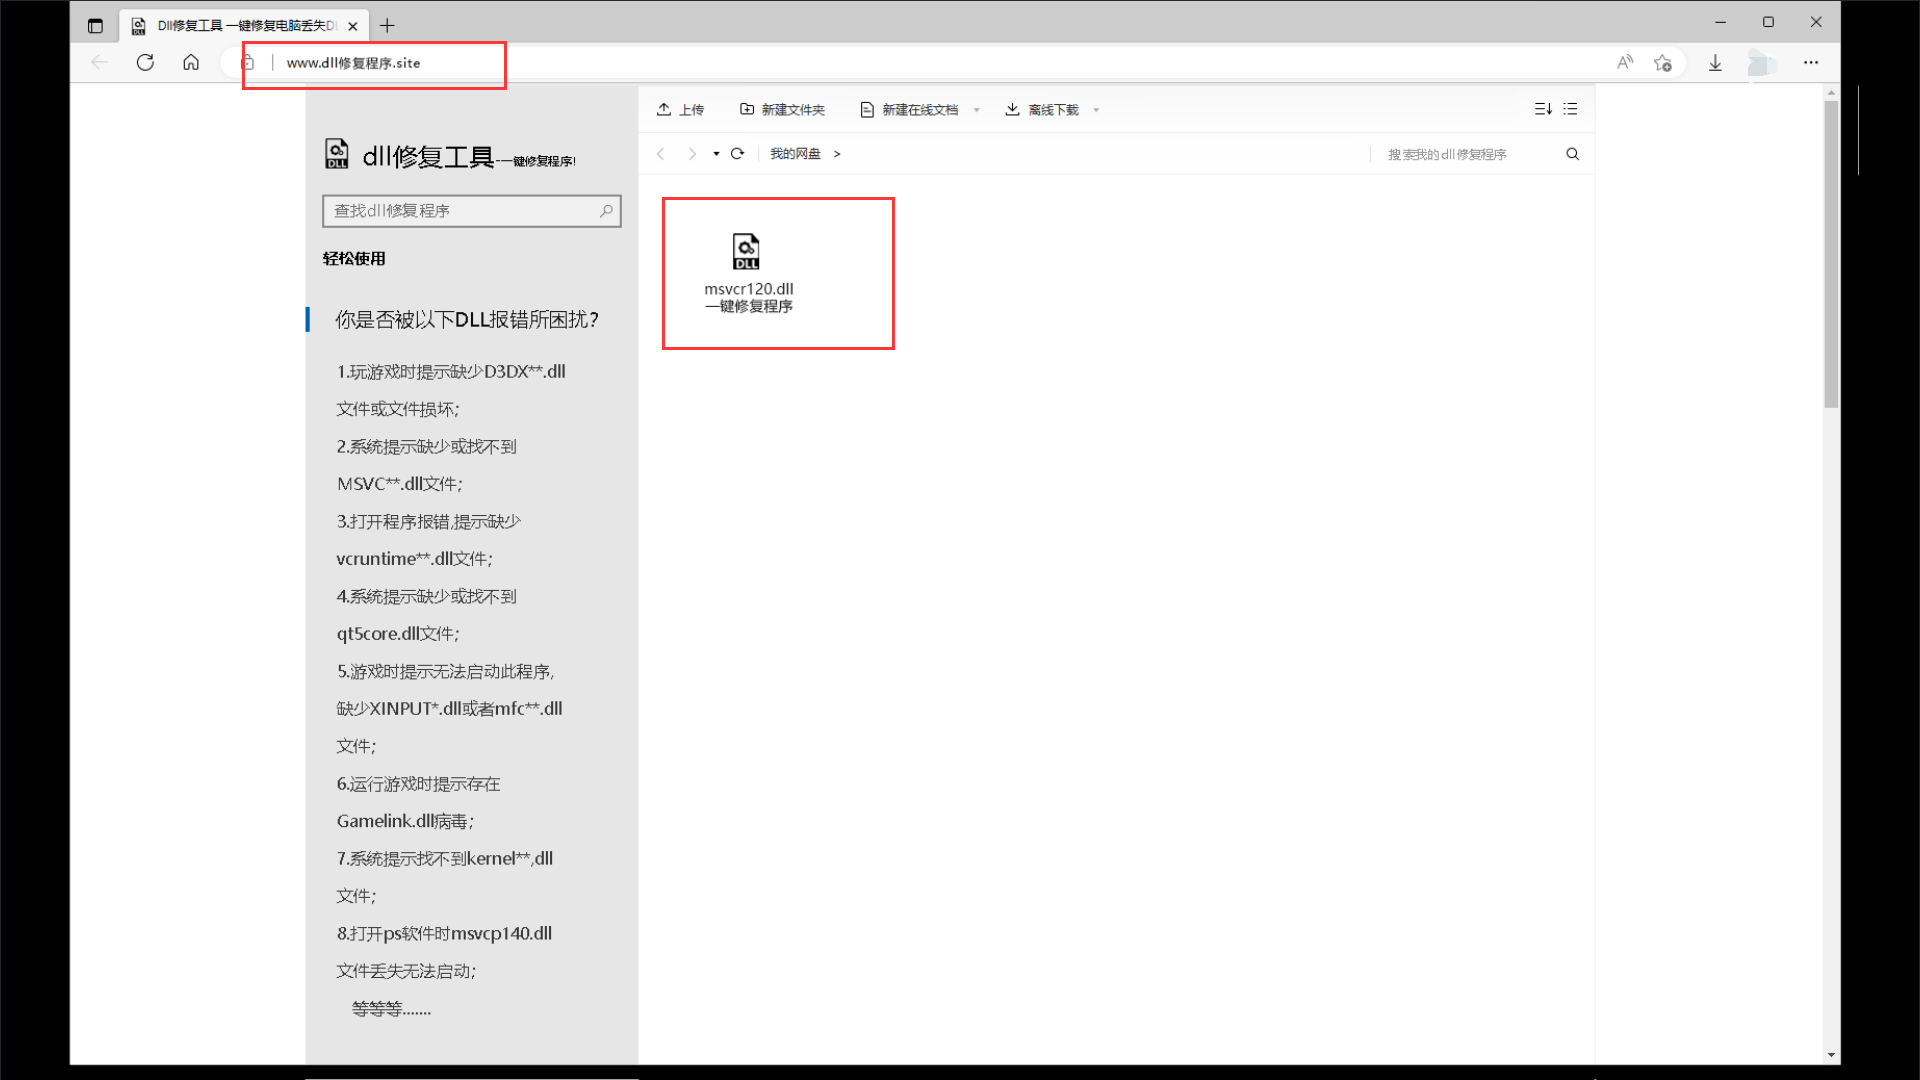The image size is (1920, 1080).
Task: Click 新建在线文档 button
Action: tap(909, 109)
